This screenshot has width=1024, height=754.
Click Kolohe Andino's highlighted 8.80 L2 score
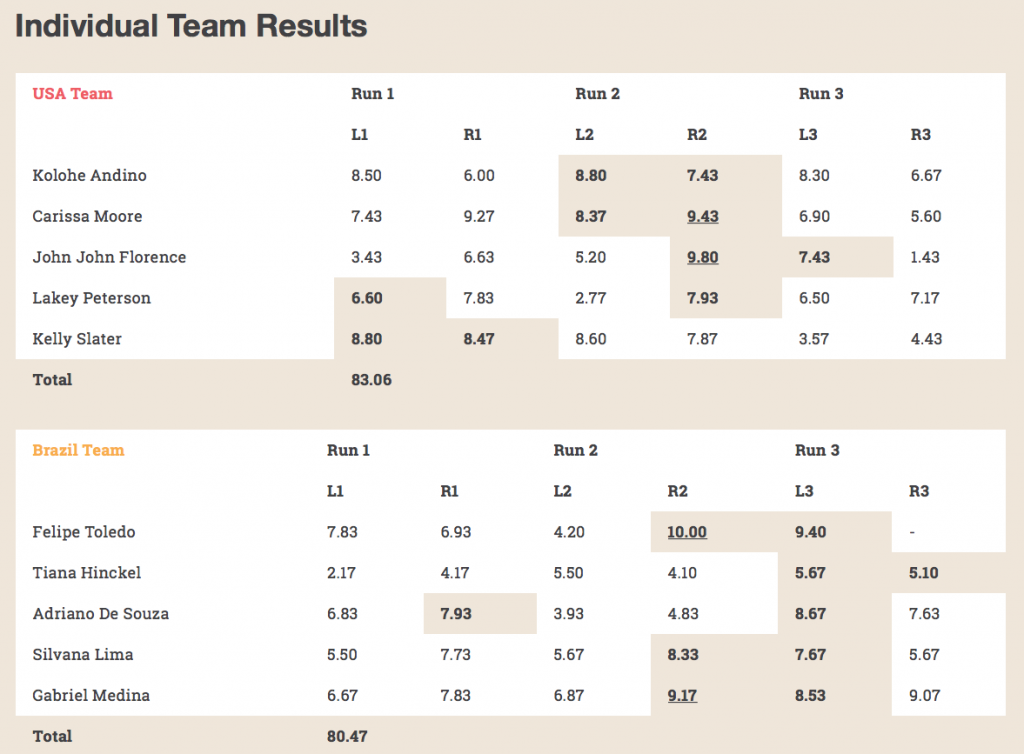(x=590, y=176)
